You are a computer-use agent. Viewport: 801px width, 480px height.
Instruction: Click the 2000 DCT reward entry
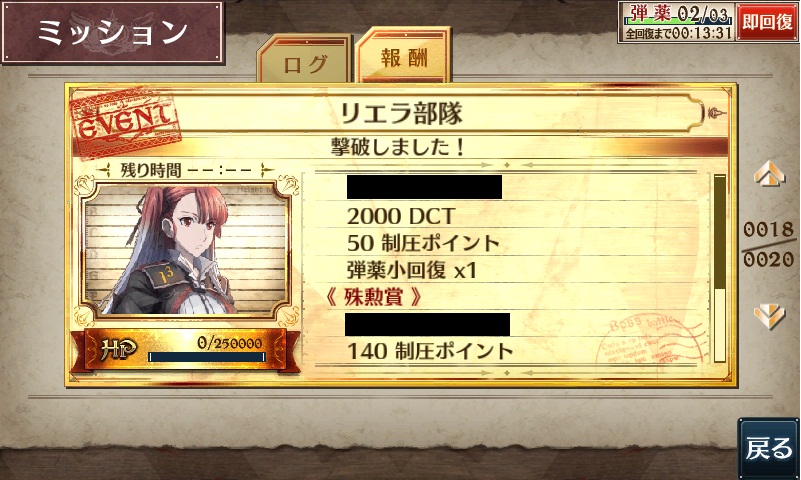click(400, 217)
